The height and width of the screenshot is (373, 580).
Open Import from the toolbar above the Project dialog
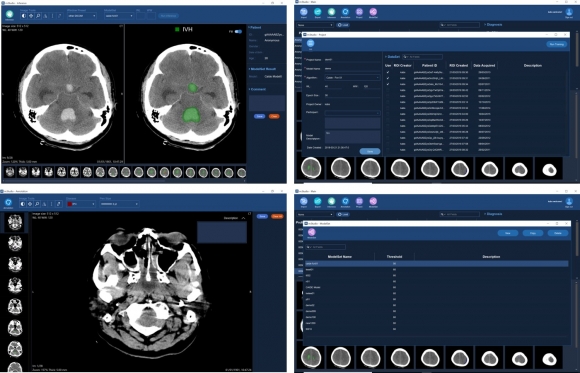[x=304, y=13]
